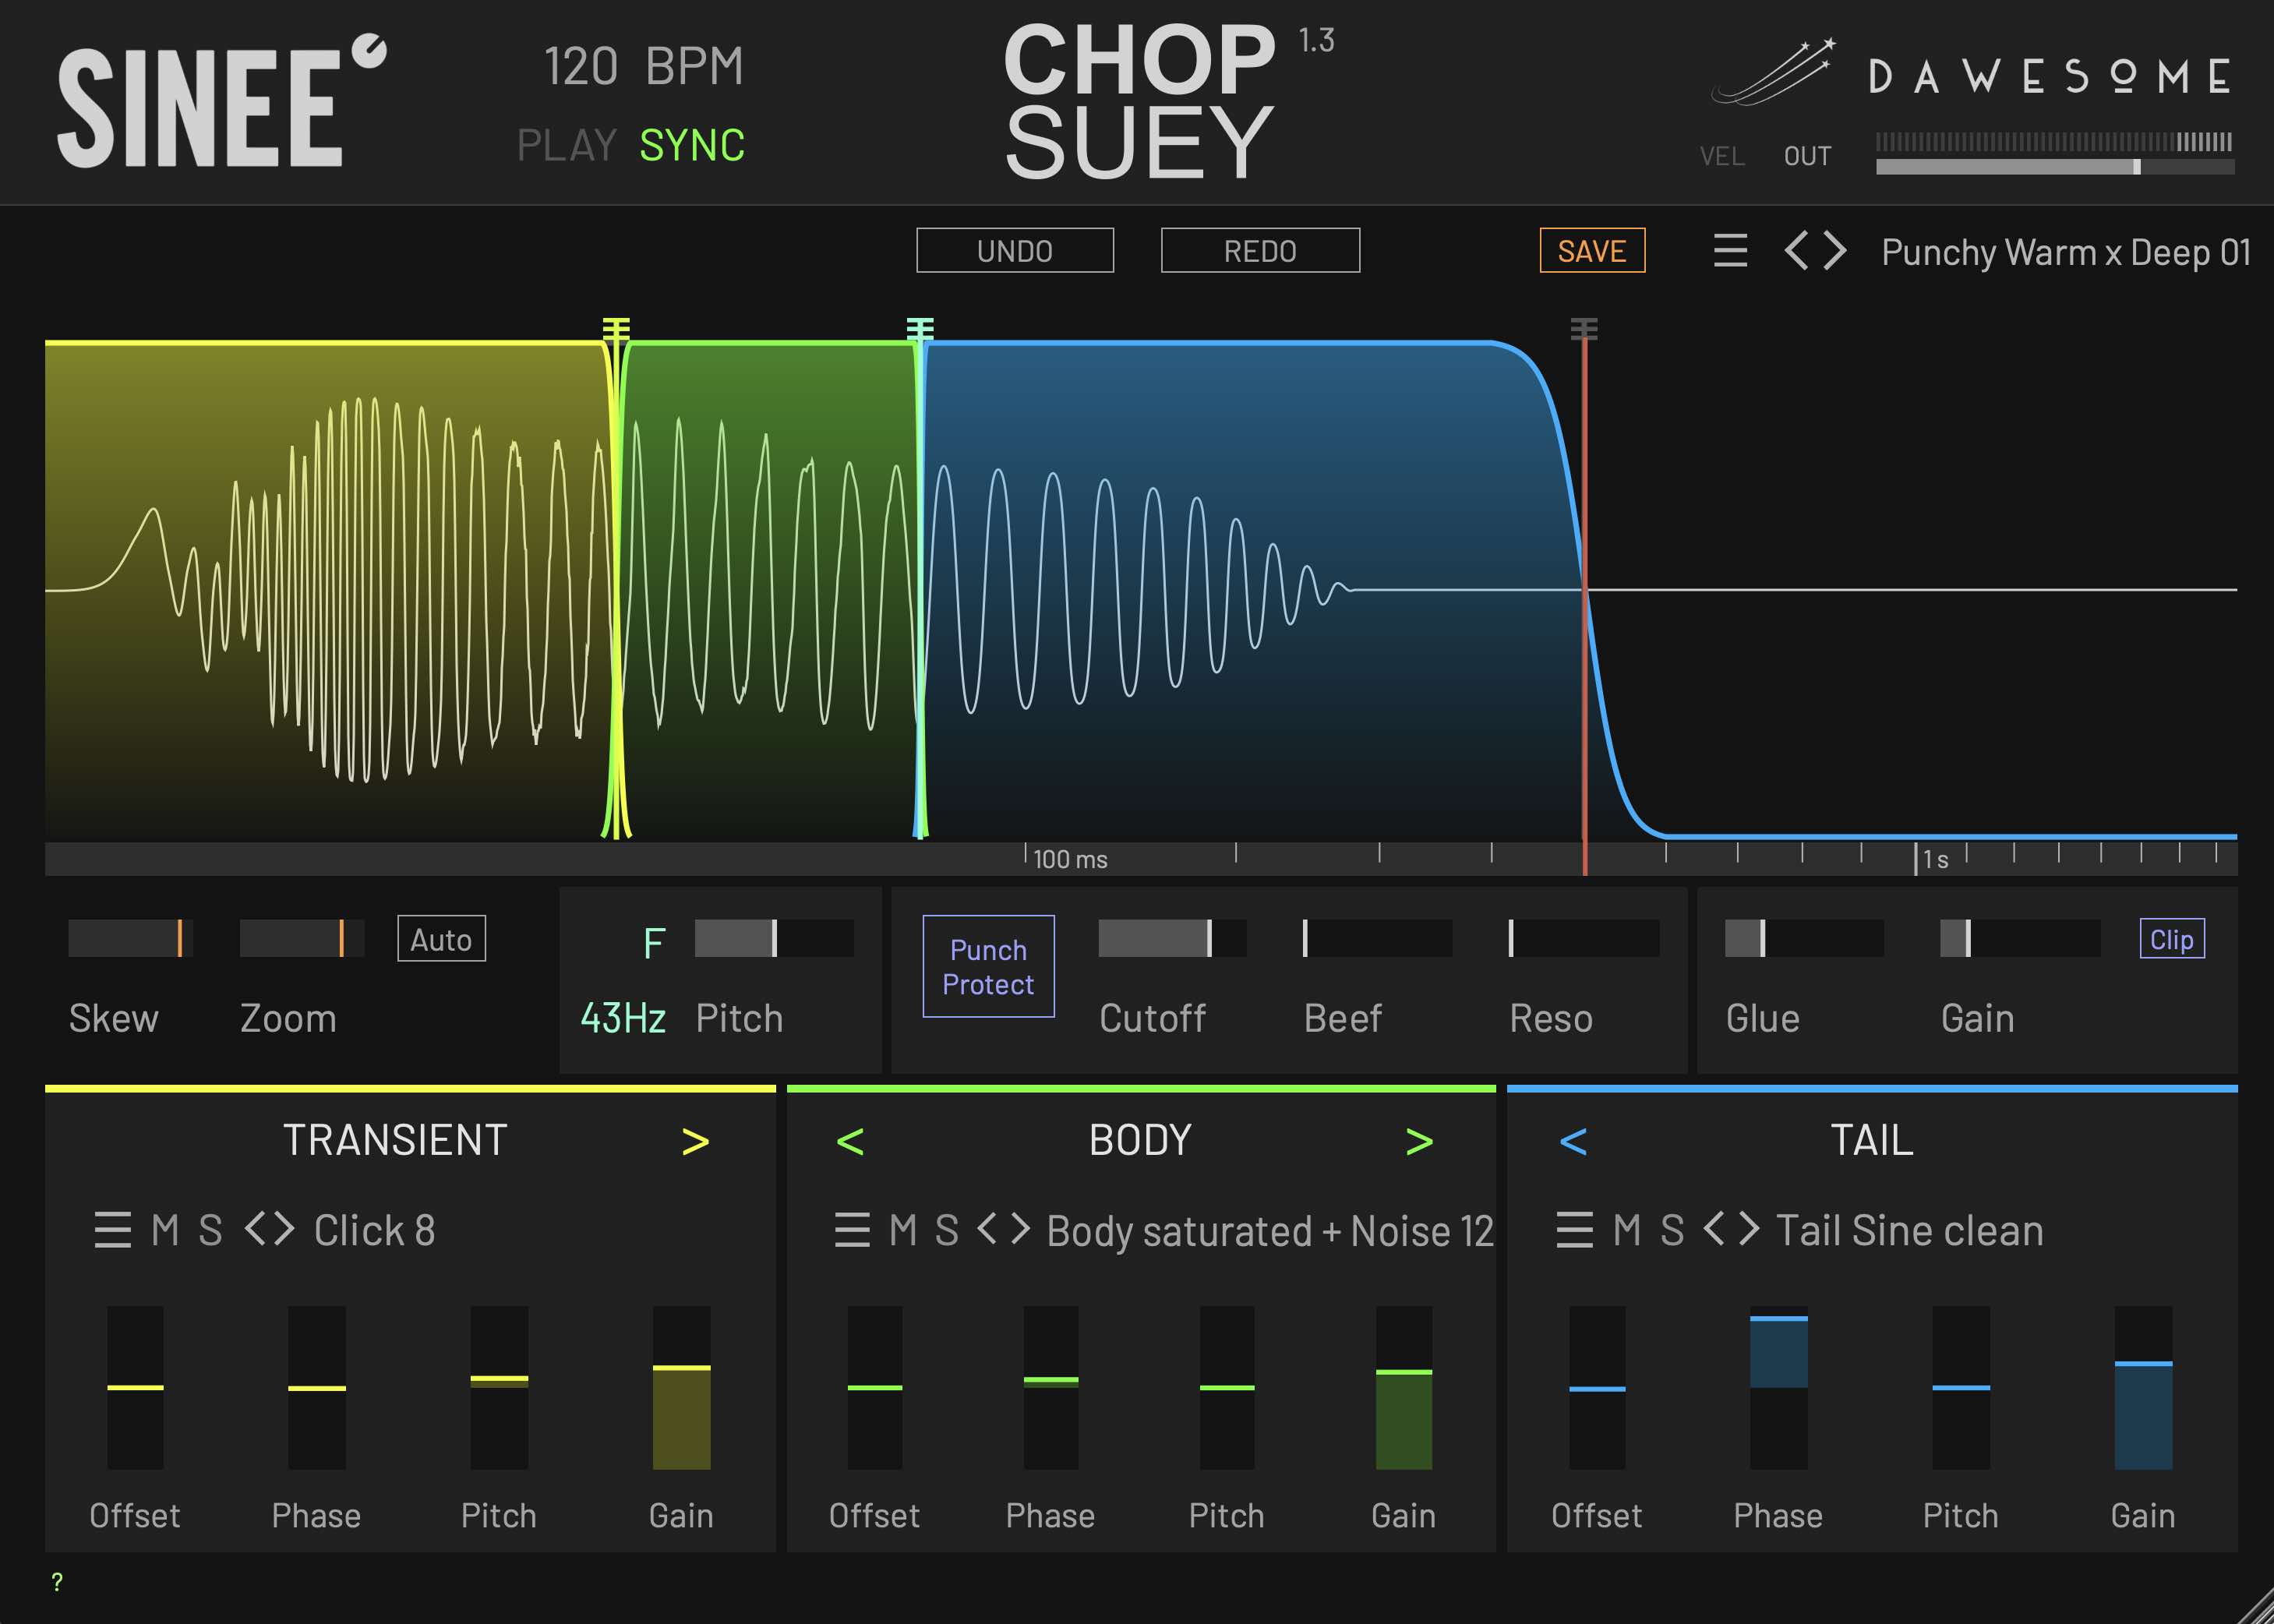Click the right green arrow beside BODY
The image size is (2274, 1624).
(x=1419, y=1141)
